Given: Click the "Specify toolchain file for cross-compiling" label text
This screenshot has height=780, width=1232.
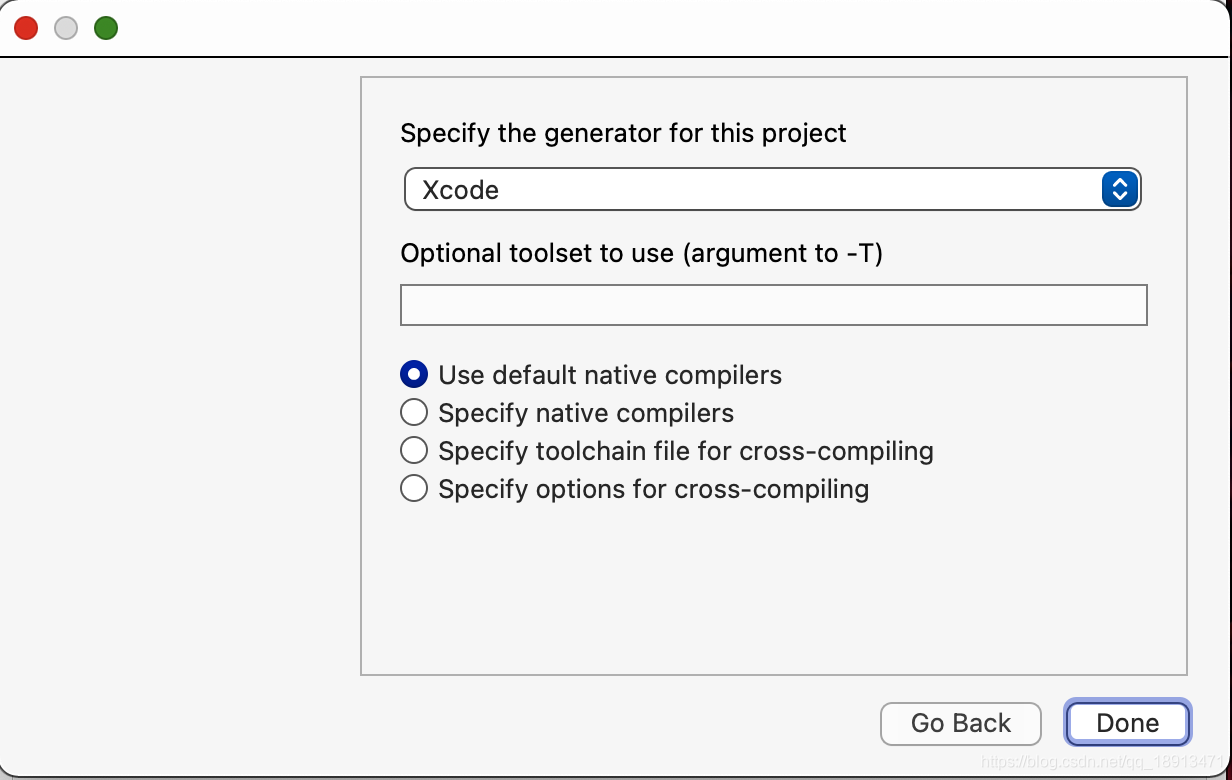Looking at the screenshot, I should 686,451.
